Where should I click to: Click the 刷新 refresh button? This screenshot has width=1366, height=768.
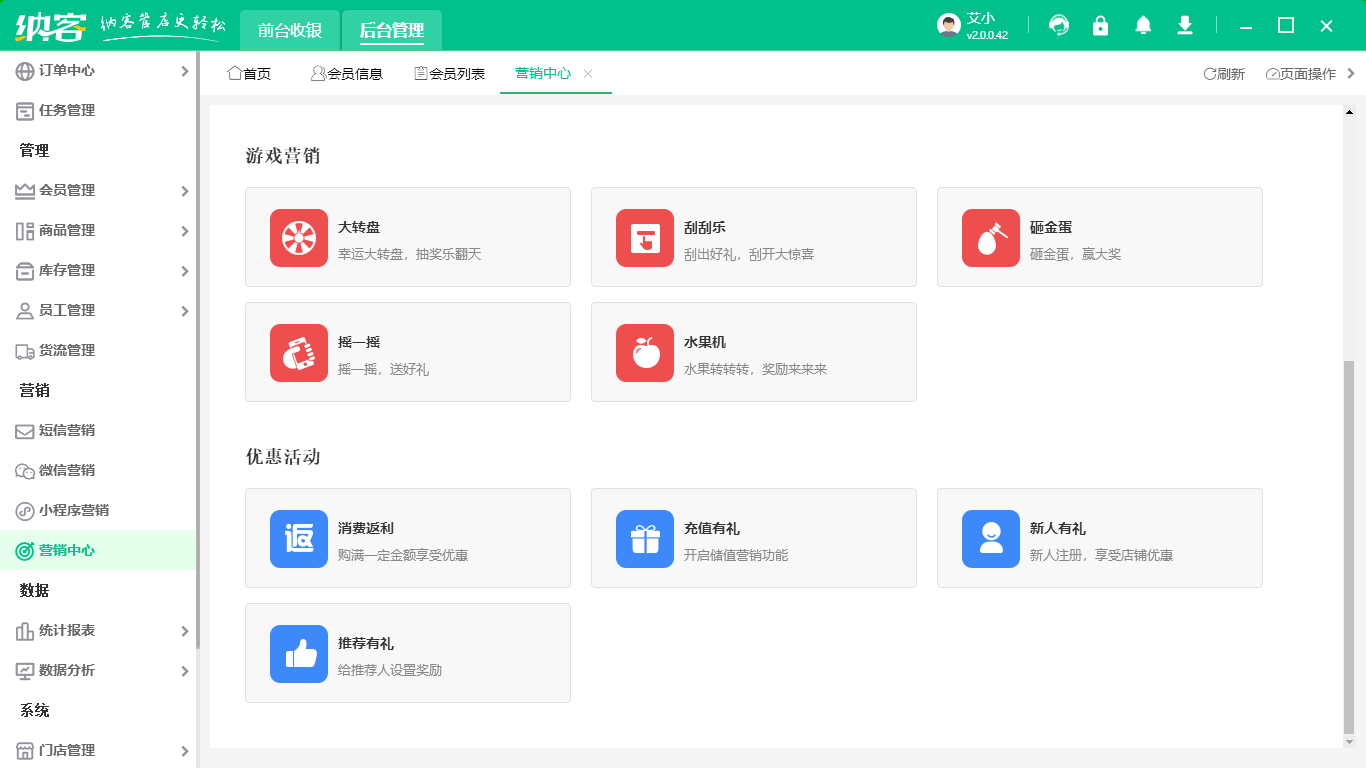tap(1224, 74)
